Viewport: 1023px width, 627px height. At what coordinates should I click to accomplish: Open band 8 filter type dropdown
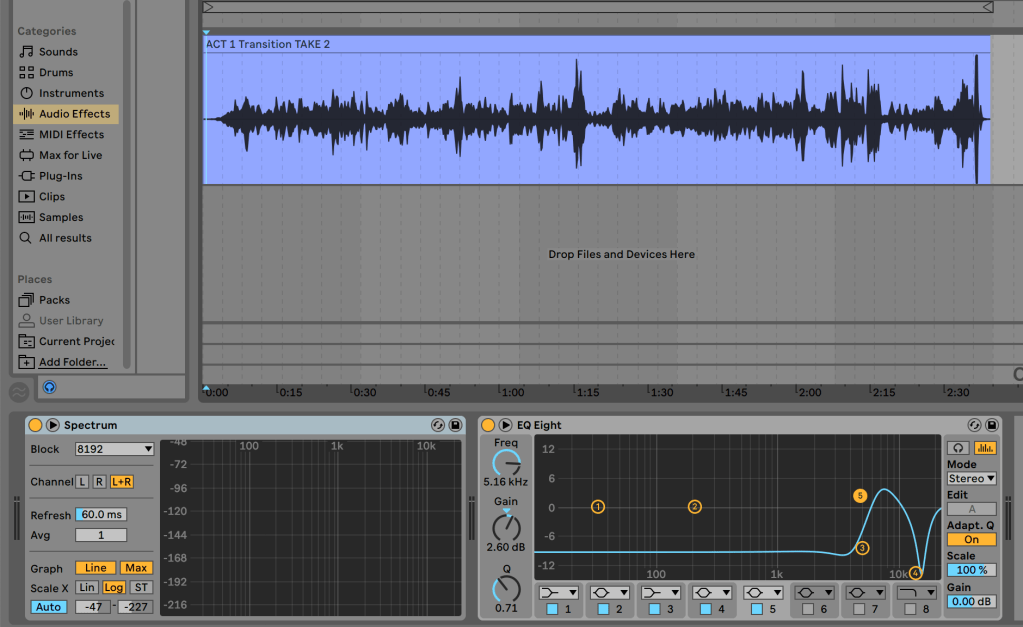click(915, 593)
